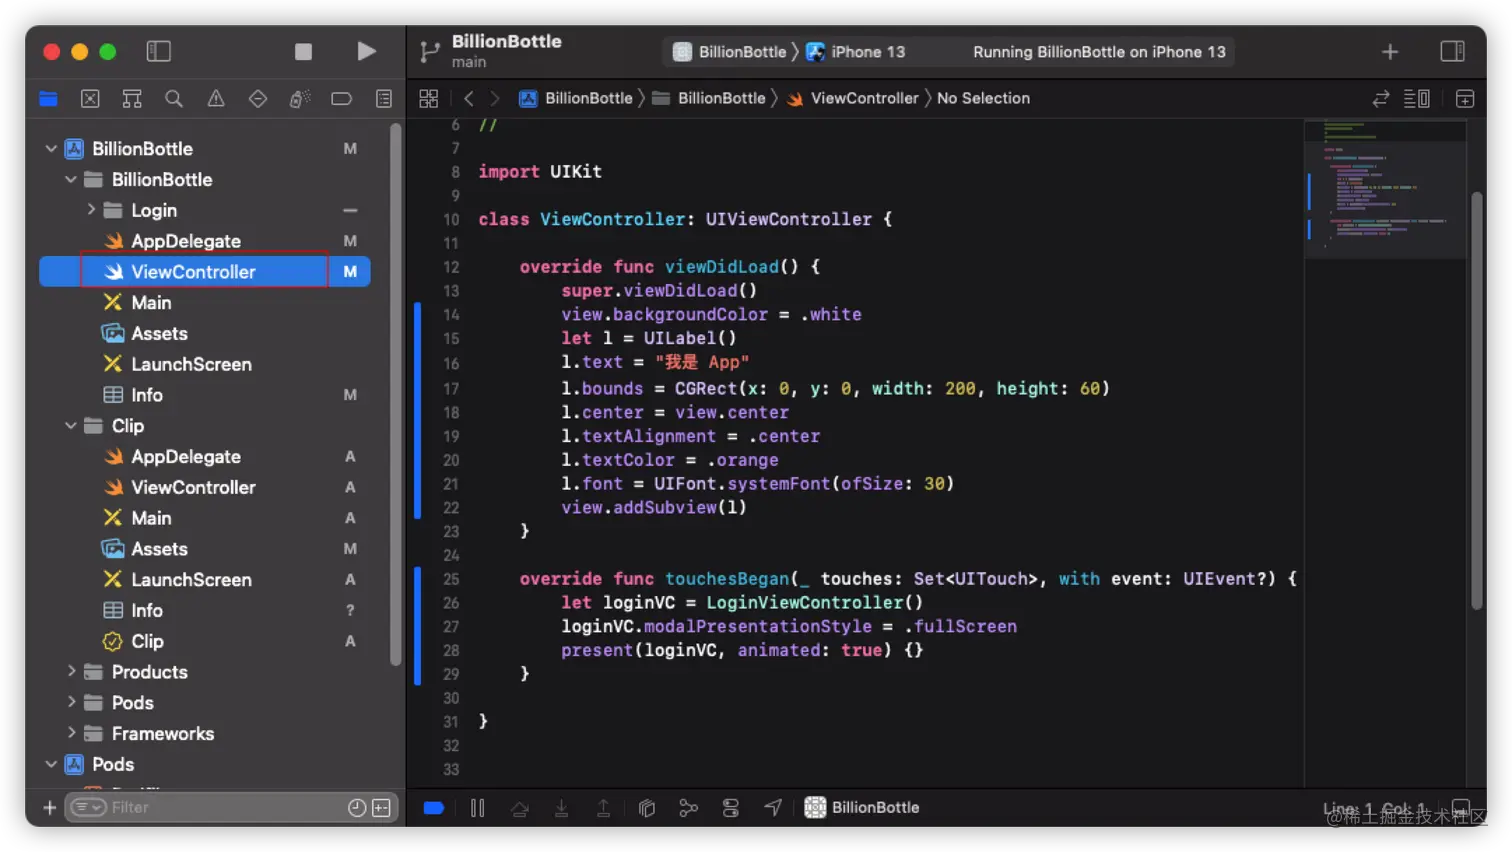The image size is (1512, 852).
Task: Expand the Frameworks folder
Action: [71, 733]
